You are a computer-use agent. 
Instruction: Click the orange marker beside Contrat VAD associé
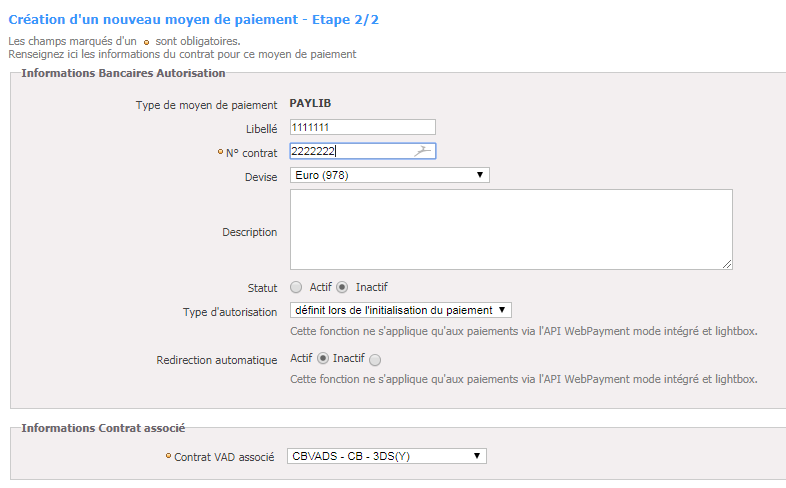168,455
